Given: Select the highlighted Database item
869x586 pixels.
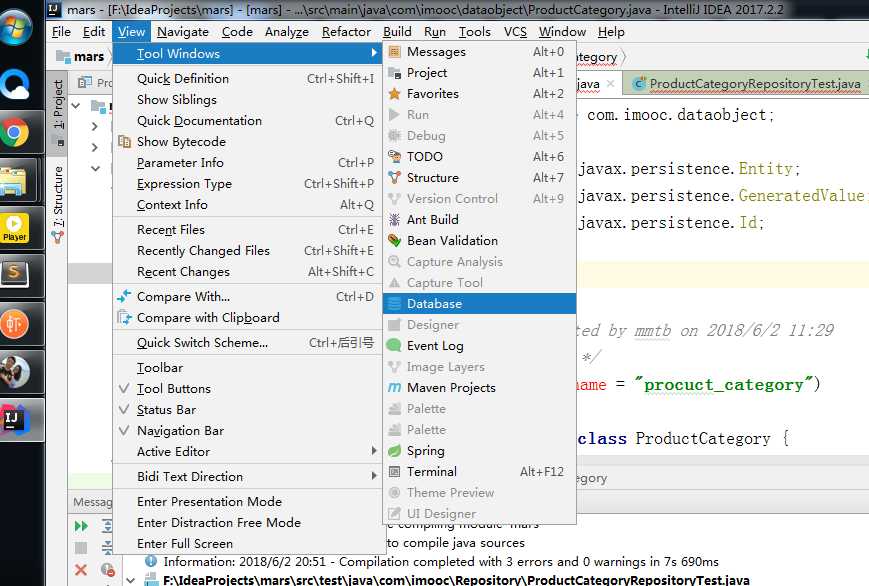Looking at the screenshot, I should [x=479, y=304].
